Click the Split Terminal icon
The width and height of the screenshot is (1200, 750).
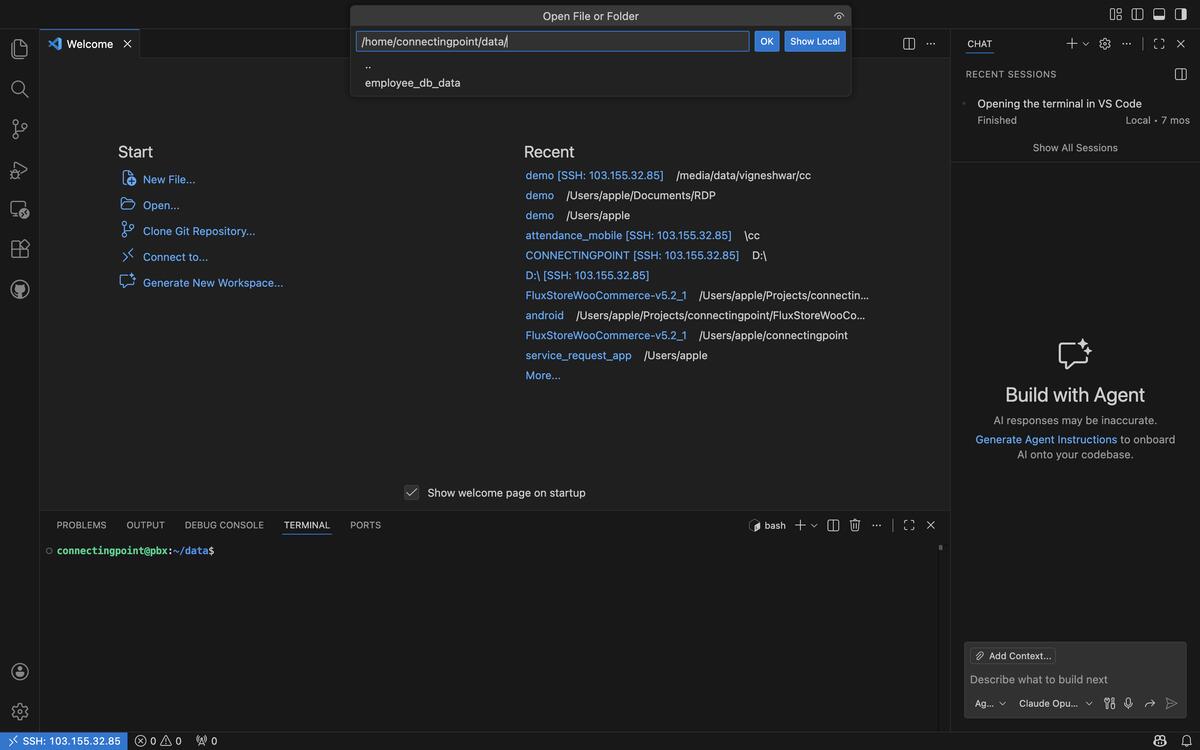(833, 525)
